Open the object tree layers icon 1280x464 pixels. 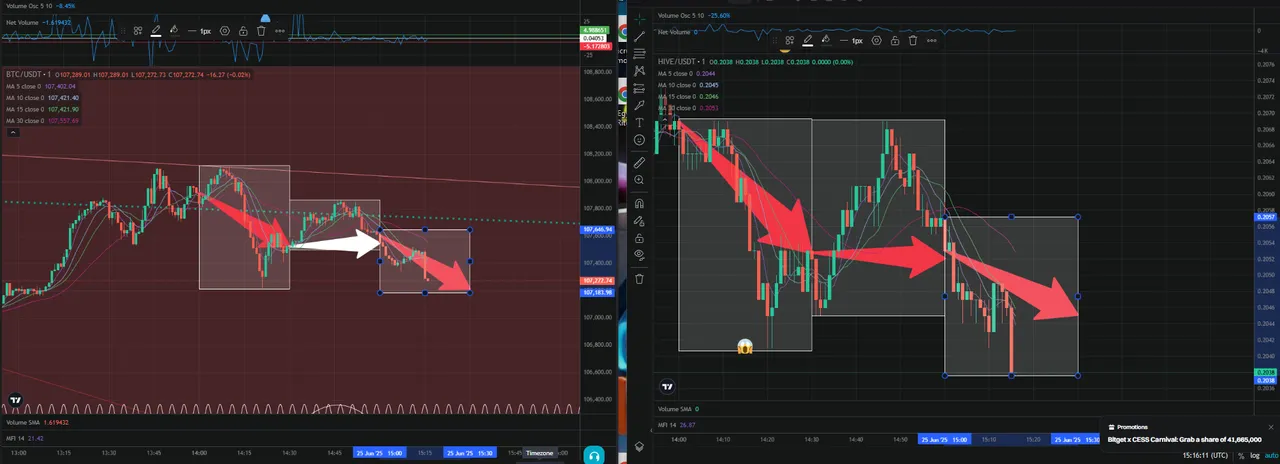(639, 446)
